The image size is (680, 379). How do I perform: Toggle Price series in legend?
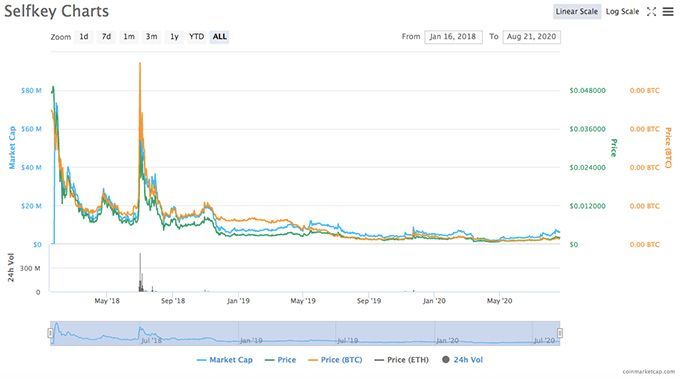click(x=280, y=360)
